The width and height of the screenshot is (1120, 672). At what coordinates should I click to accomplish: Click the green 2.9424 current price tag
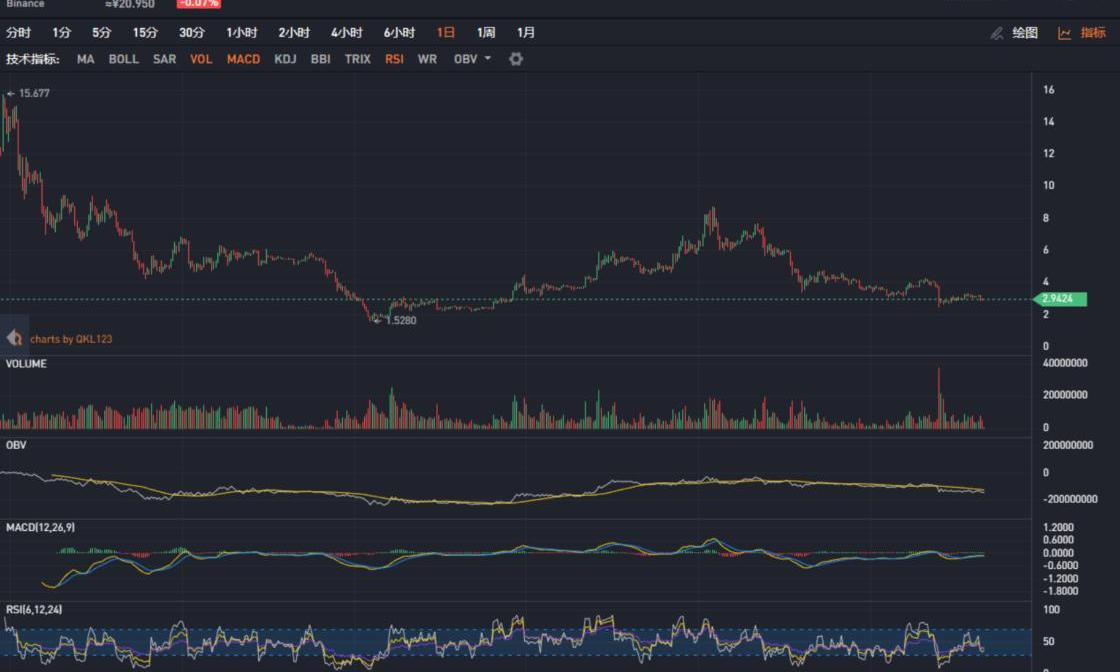pyautogui.click(x=1059, y=298)
